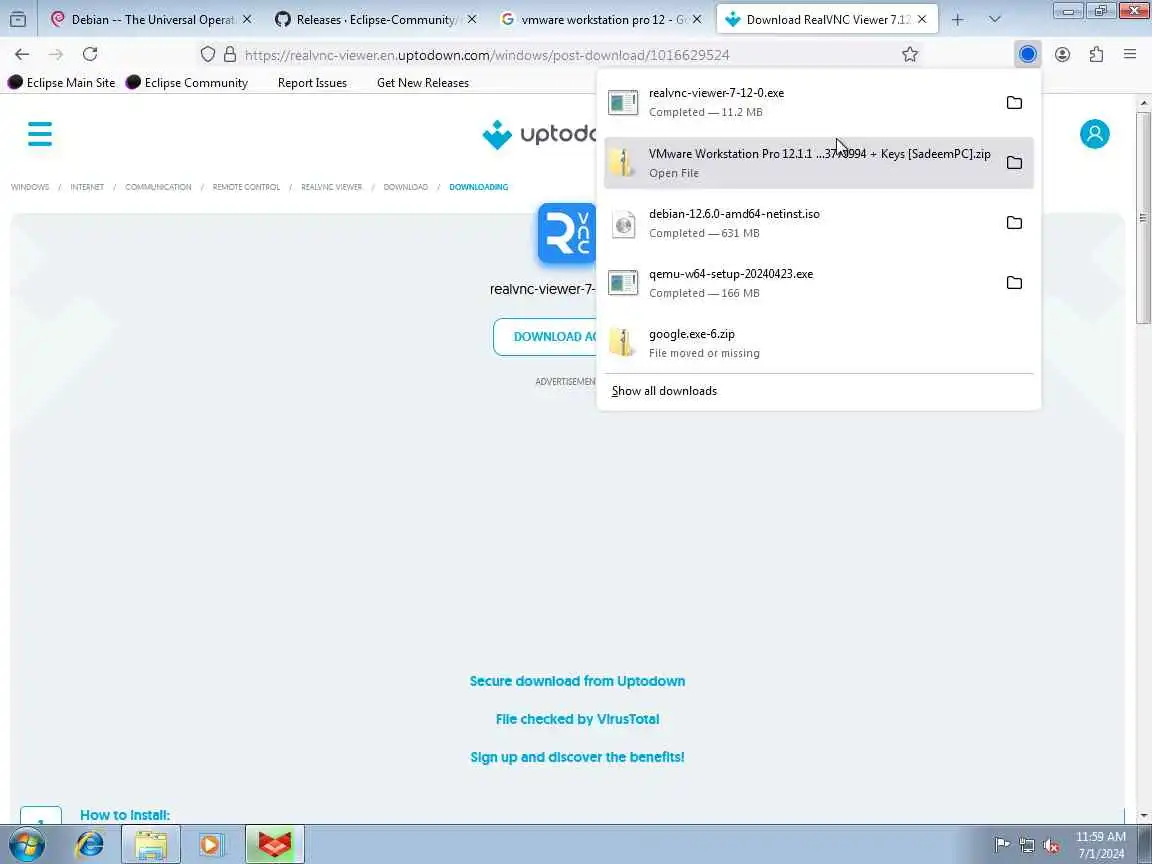
Task: Open a new tab with plus
Action: click(x=957, y=20)
